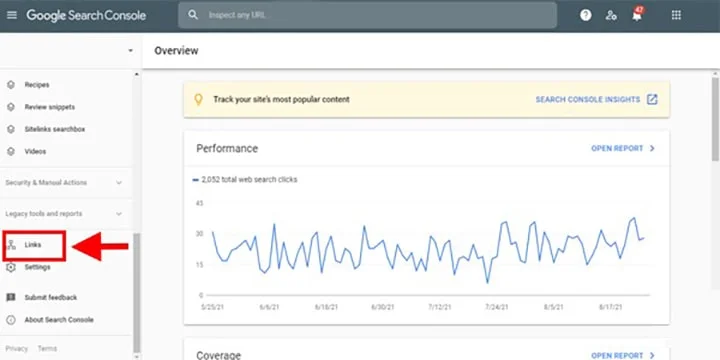The height and width of the screenshot is (360, 720).
Task: Click the sidebar scroll up arrow
Action: [136, 74]
